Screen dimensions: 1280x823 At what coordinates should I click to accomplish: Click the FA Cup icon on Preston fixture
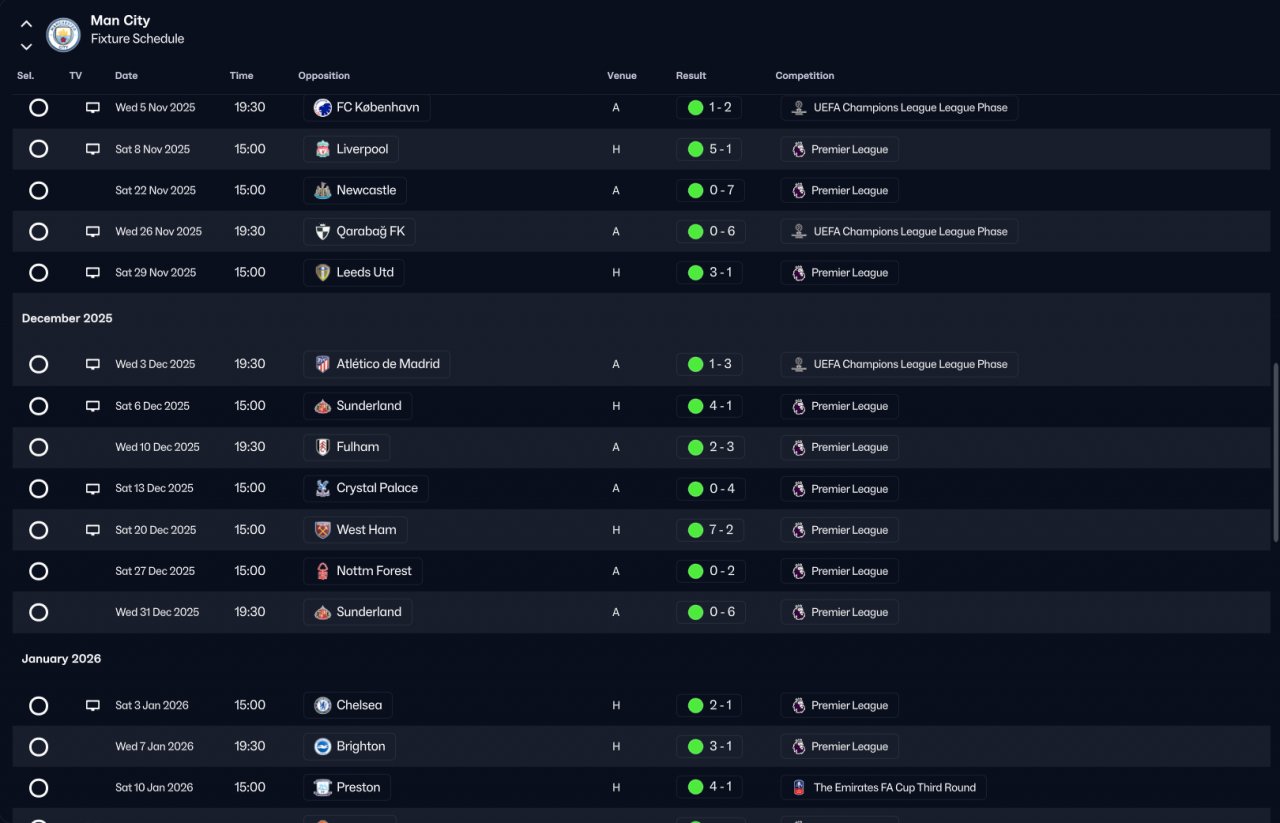[798, 787]
